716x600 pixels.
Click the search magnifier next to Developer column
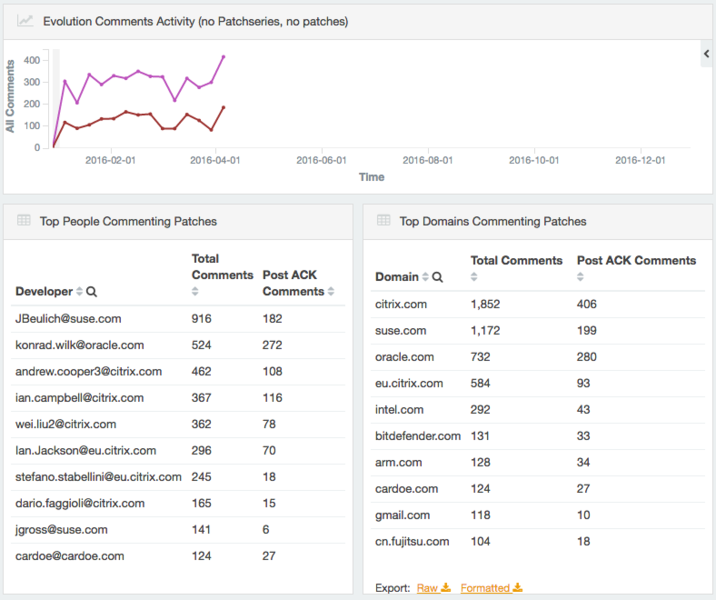(92, 292)
